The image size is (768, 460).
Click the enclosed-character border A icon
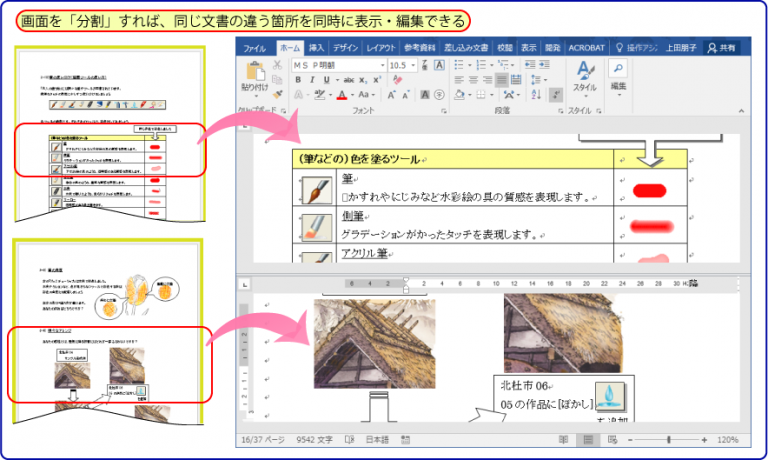439,65
